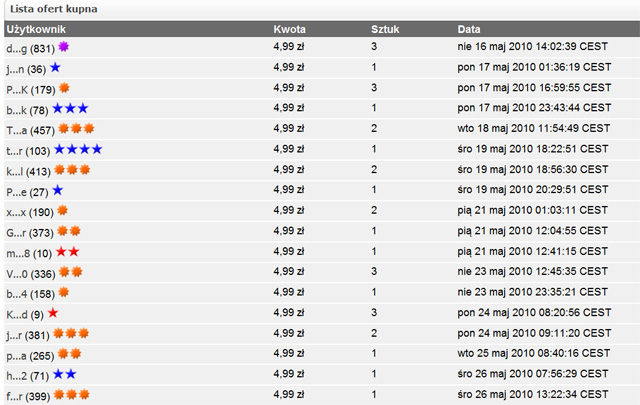
Task: Click the blue stars next to b...k (78)
Action: (x=71, y=108)
